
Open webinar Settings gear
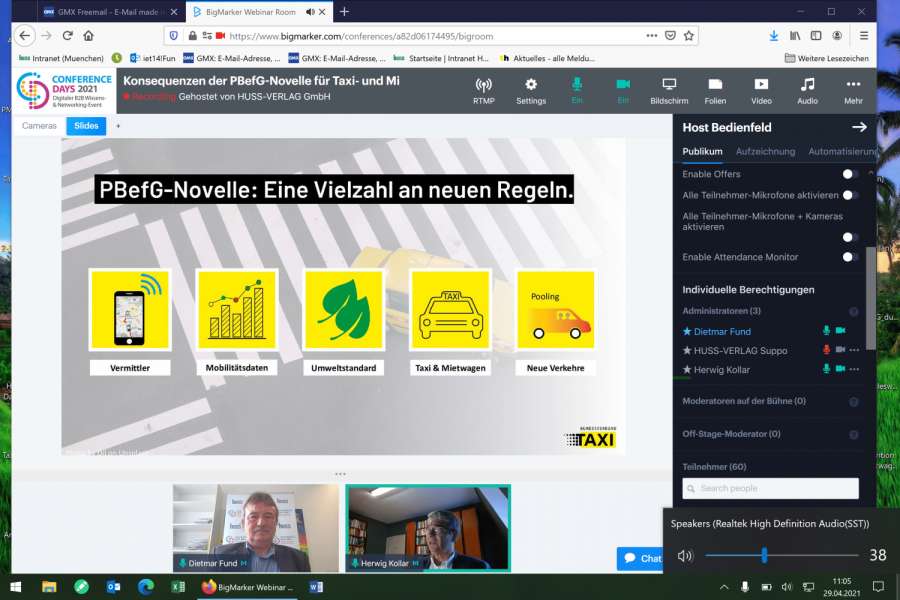click(x=531, y=91)
